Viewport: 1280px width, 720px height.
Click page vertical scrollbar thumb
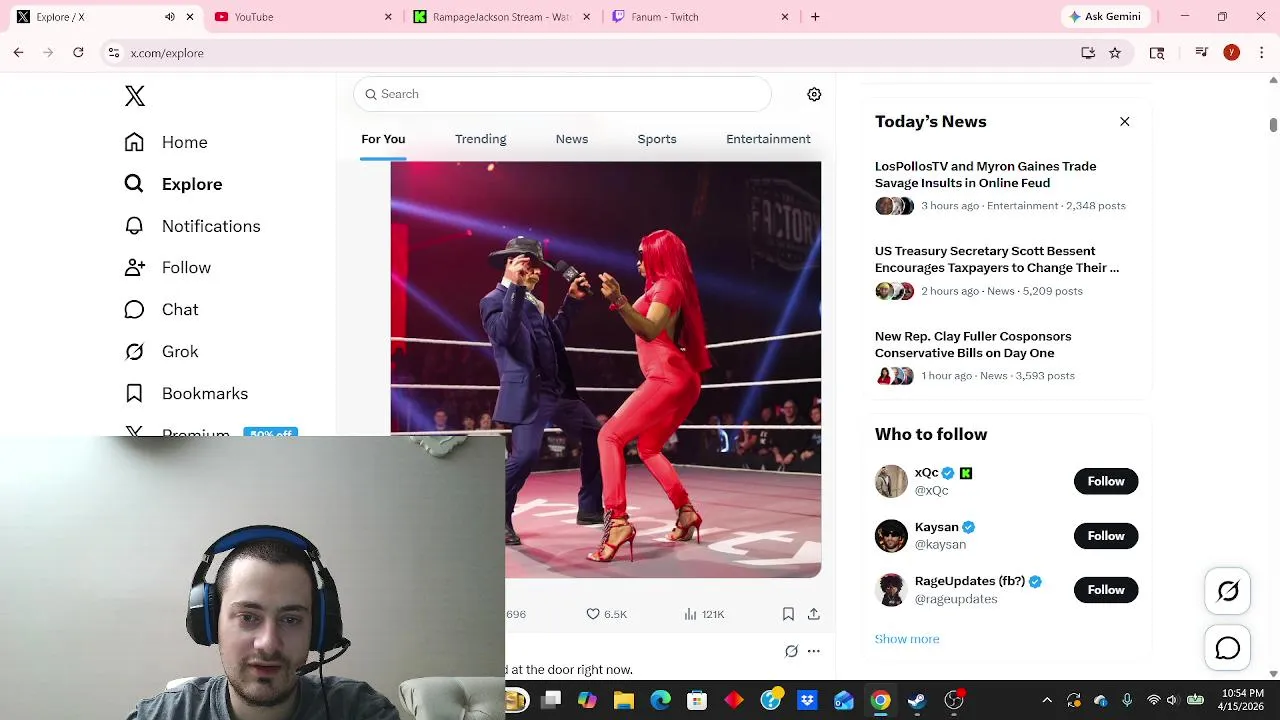coord(1273,124)
